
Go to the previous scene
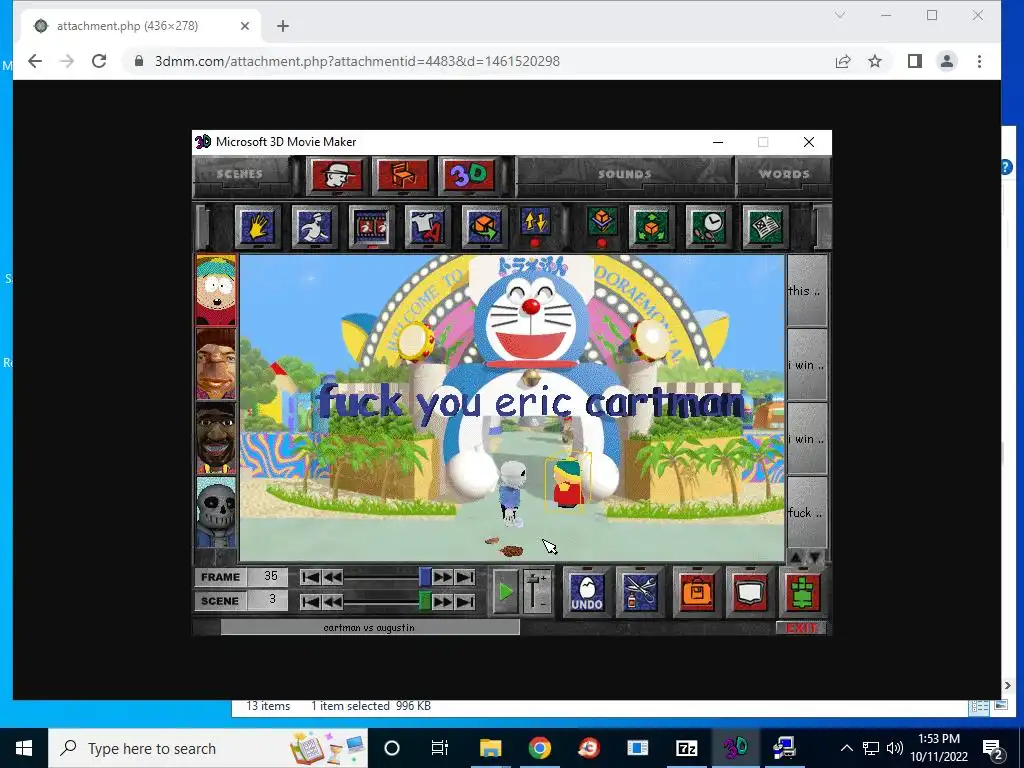coord(332,601)
